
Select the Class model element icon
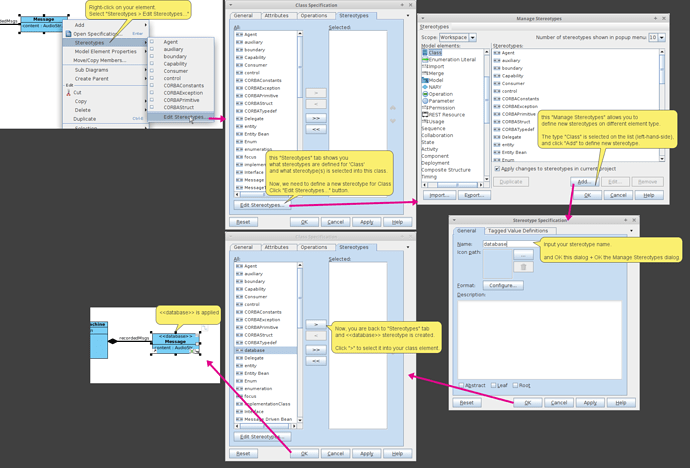425,52
